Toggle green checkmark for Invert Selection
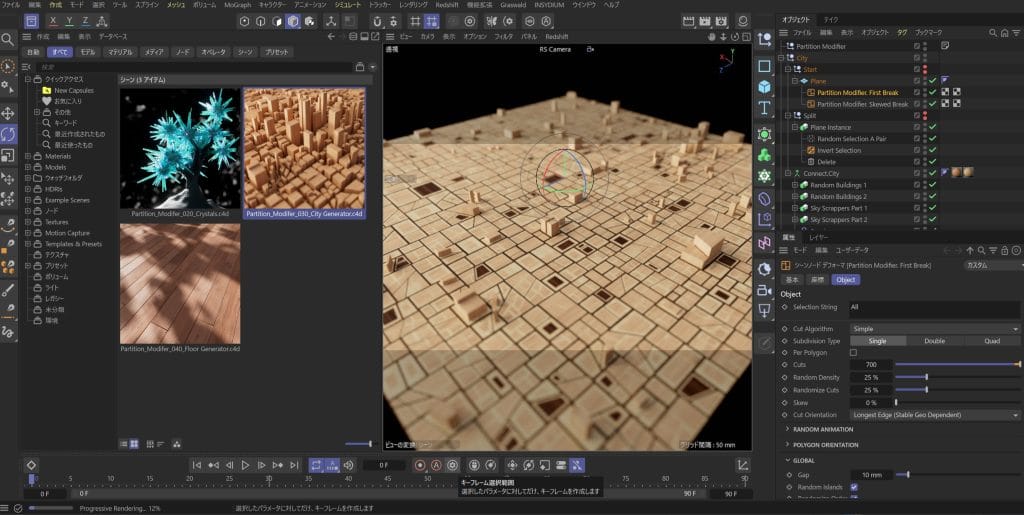Image resolution: width=1024 pixels, height=515 pixels. (932, 150)
